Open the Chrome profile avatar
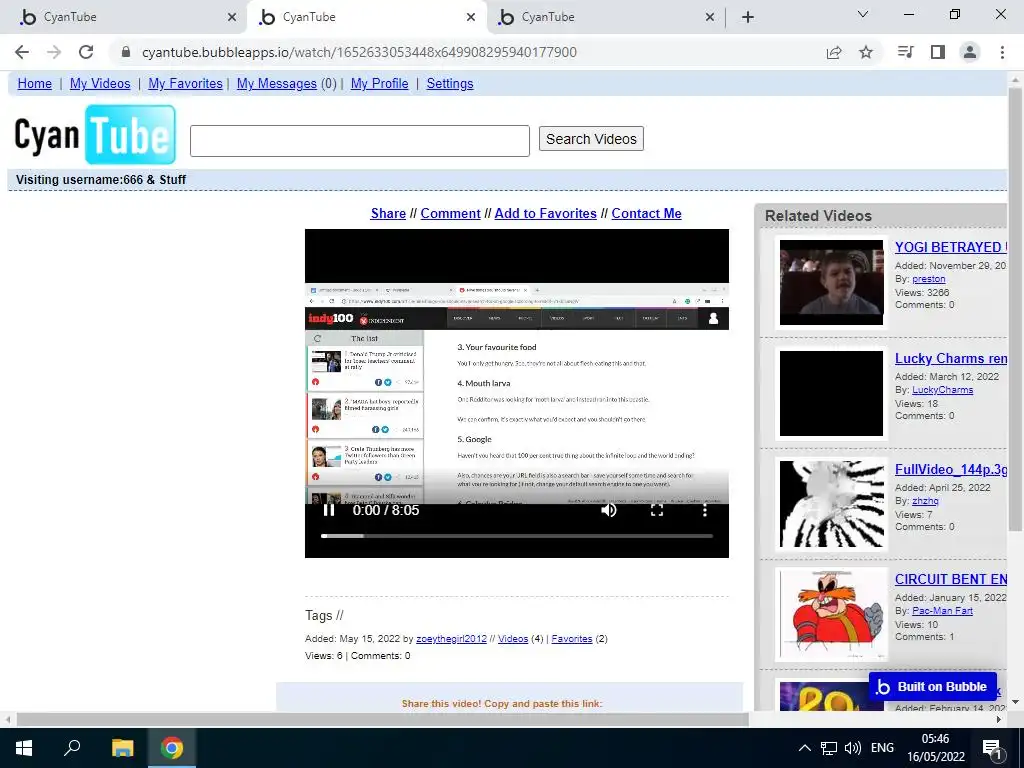 tap(970, 52)
